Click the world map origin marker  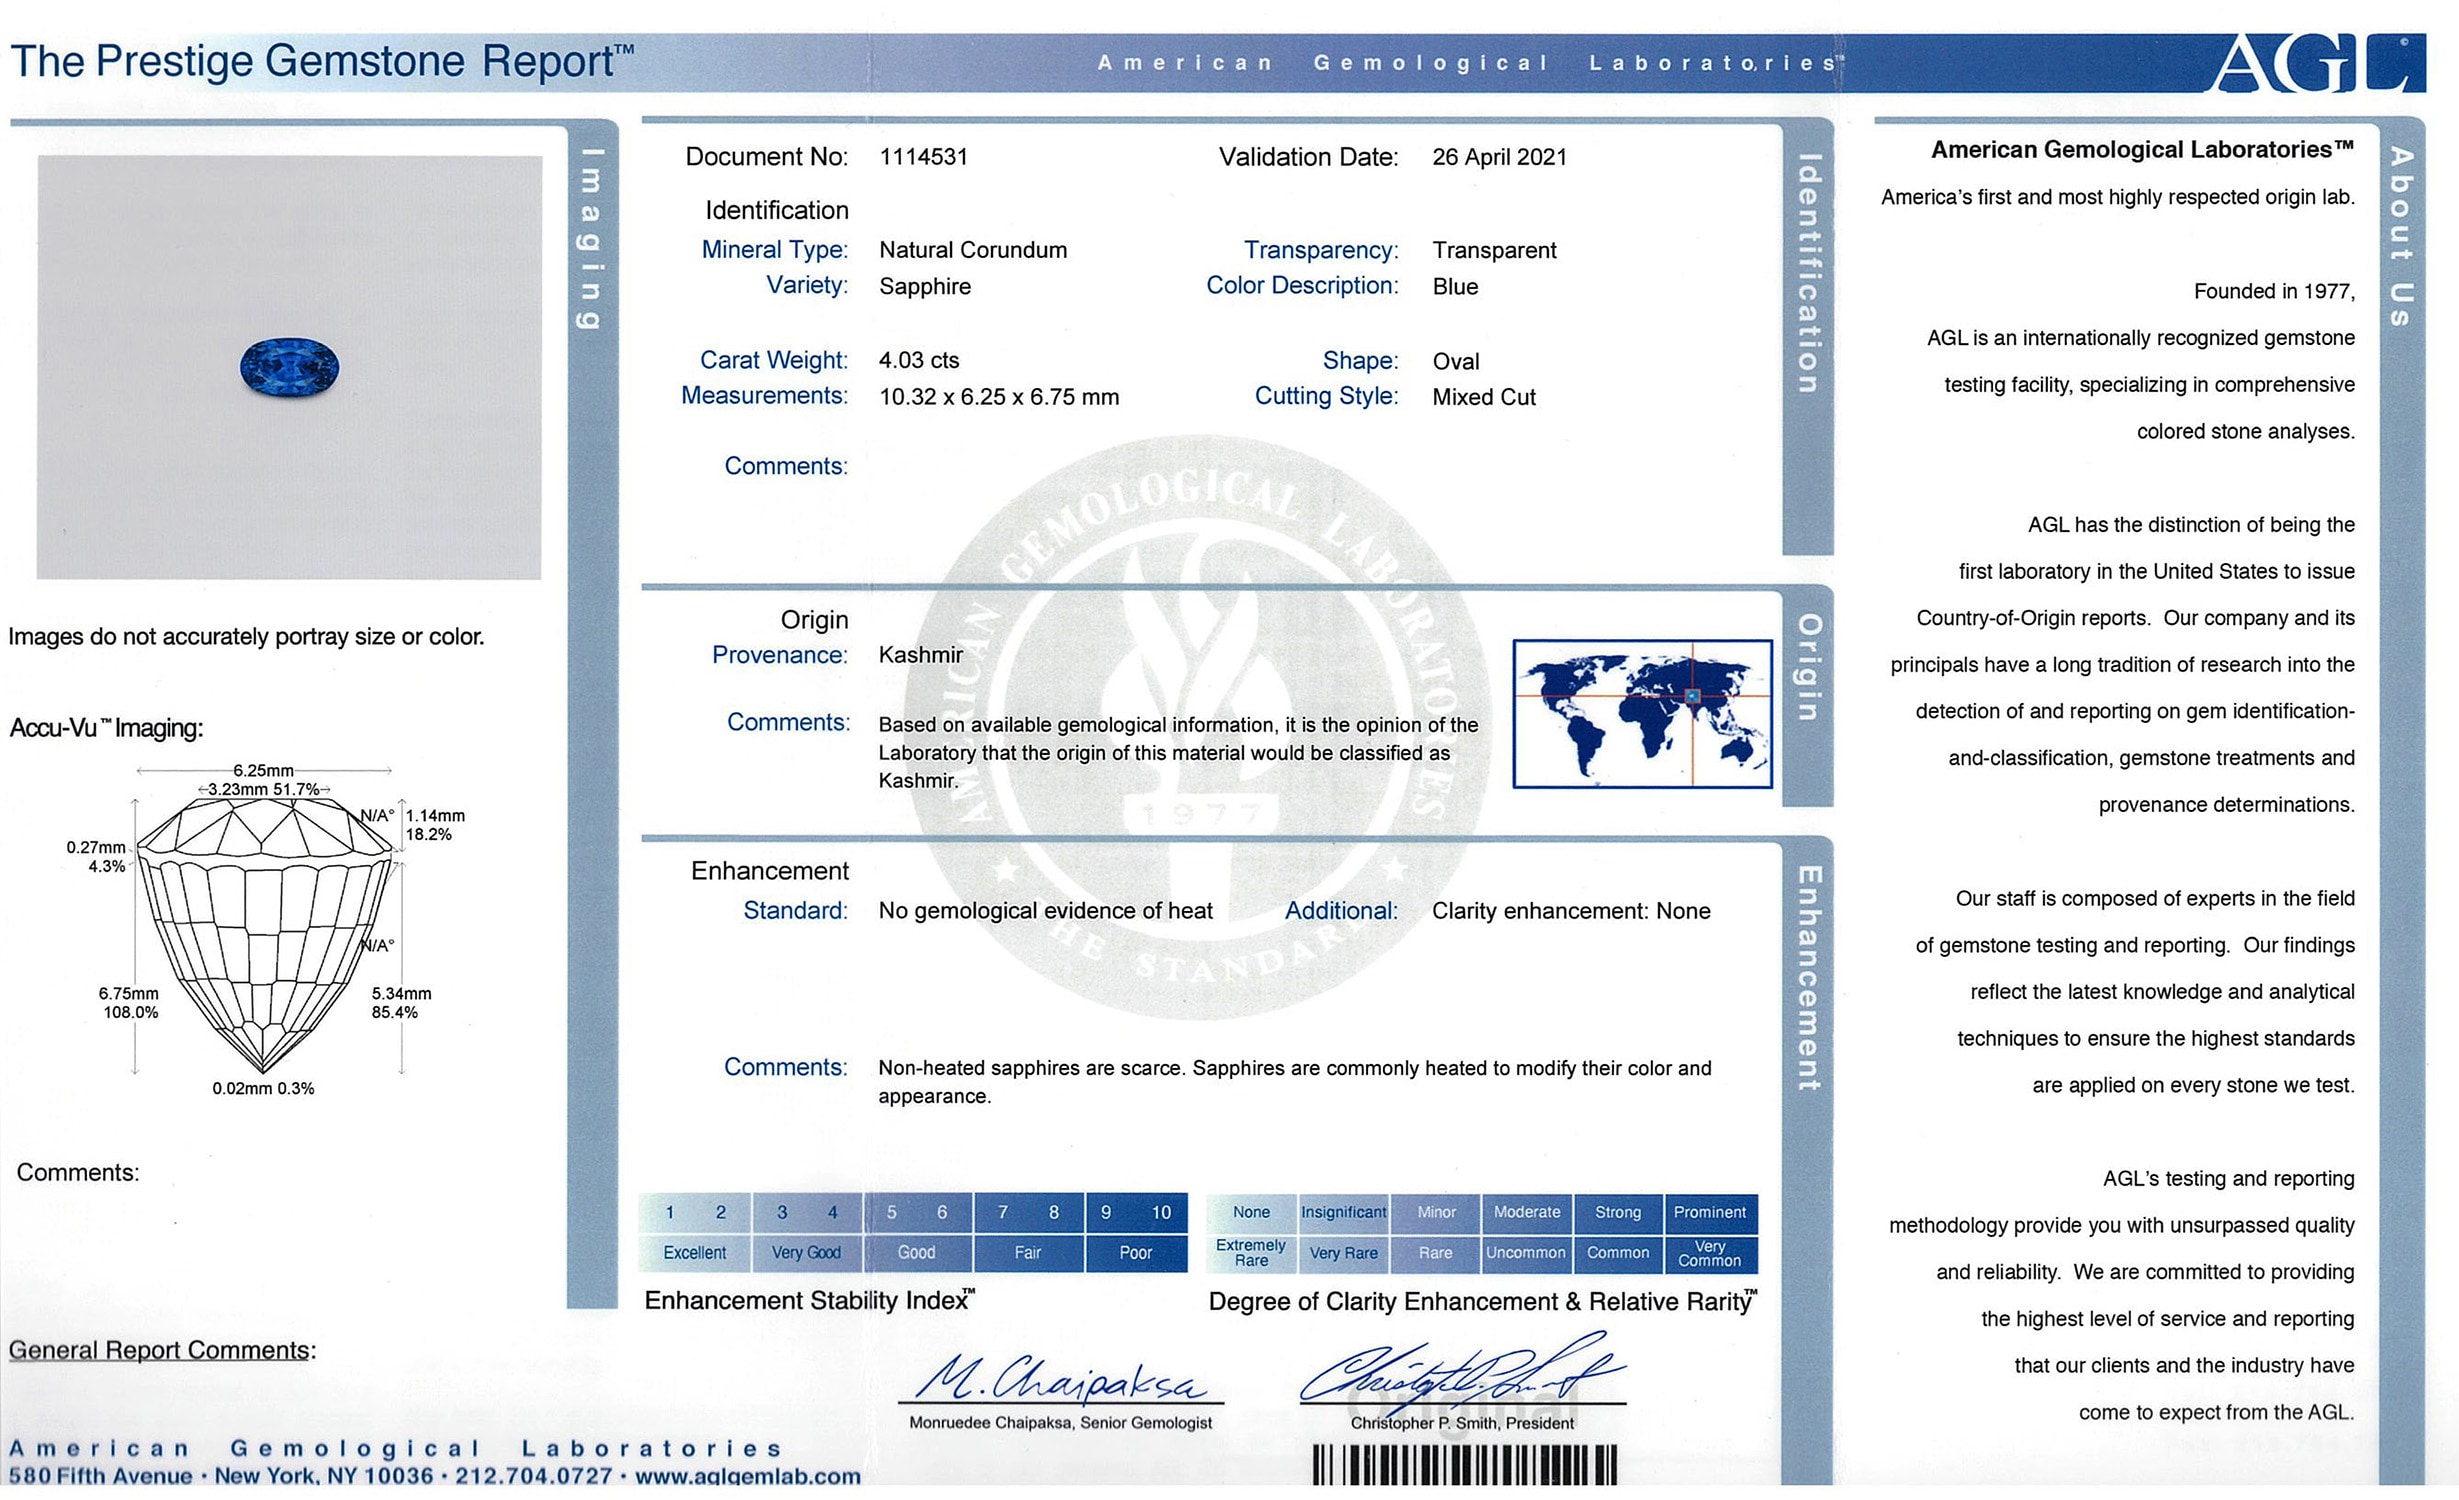coord(1692,696)
